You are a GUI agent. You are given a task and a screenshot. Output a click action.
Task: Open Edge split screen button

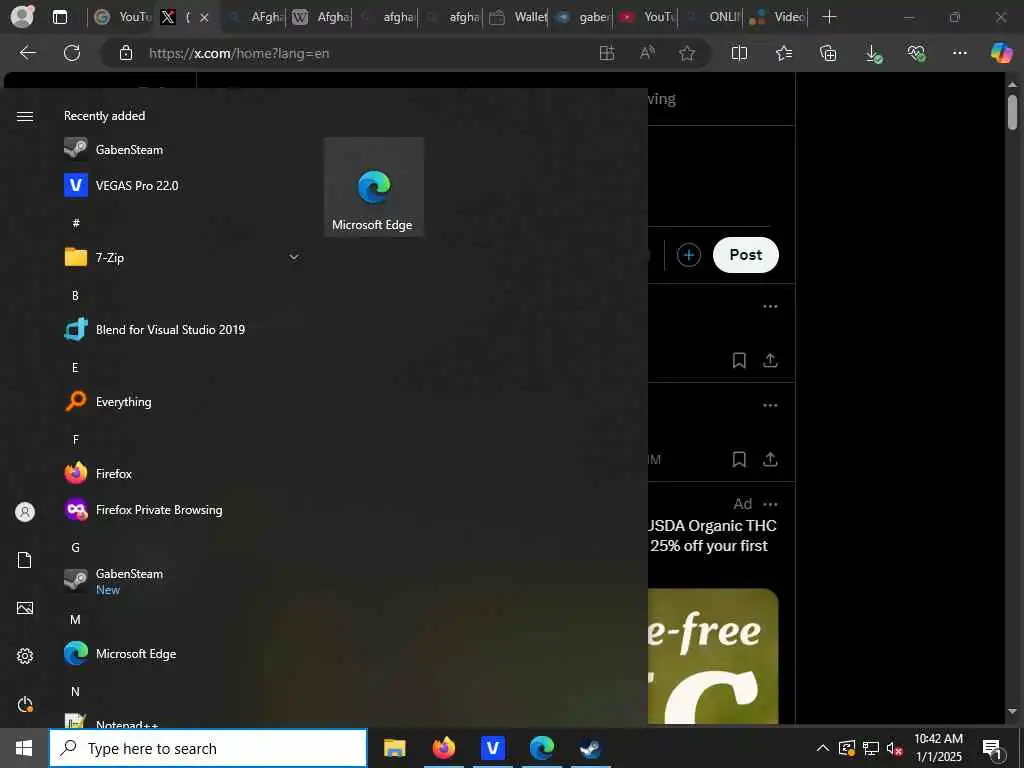(x=739, y=54)
